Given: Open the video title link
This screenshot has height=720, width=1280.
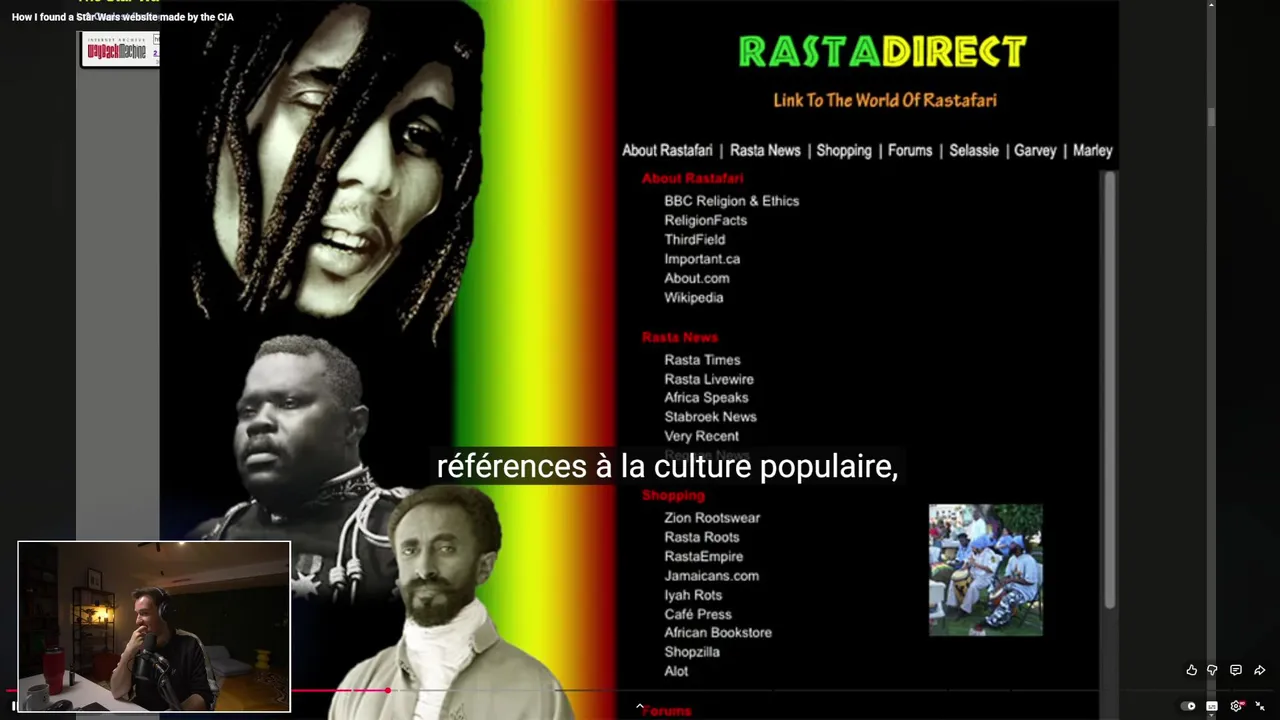Looking at the screenshot, I should click(x=123, y=17).
